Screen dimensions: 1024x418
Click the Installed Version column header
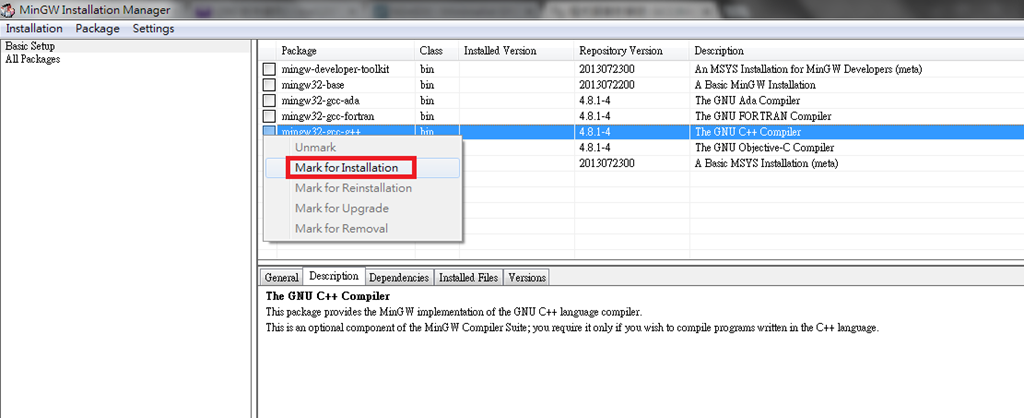[517, 51]
